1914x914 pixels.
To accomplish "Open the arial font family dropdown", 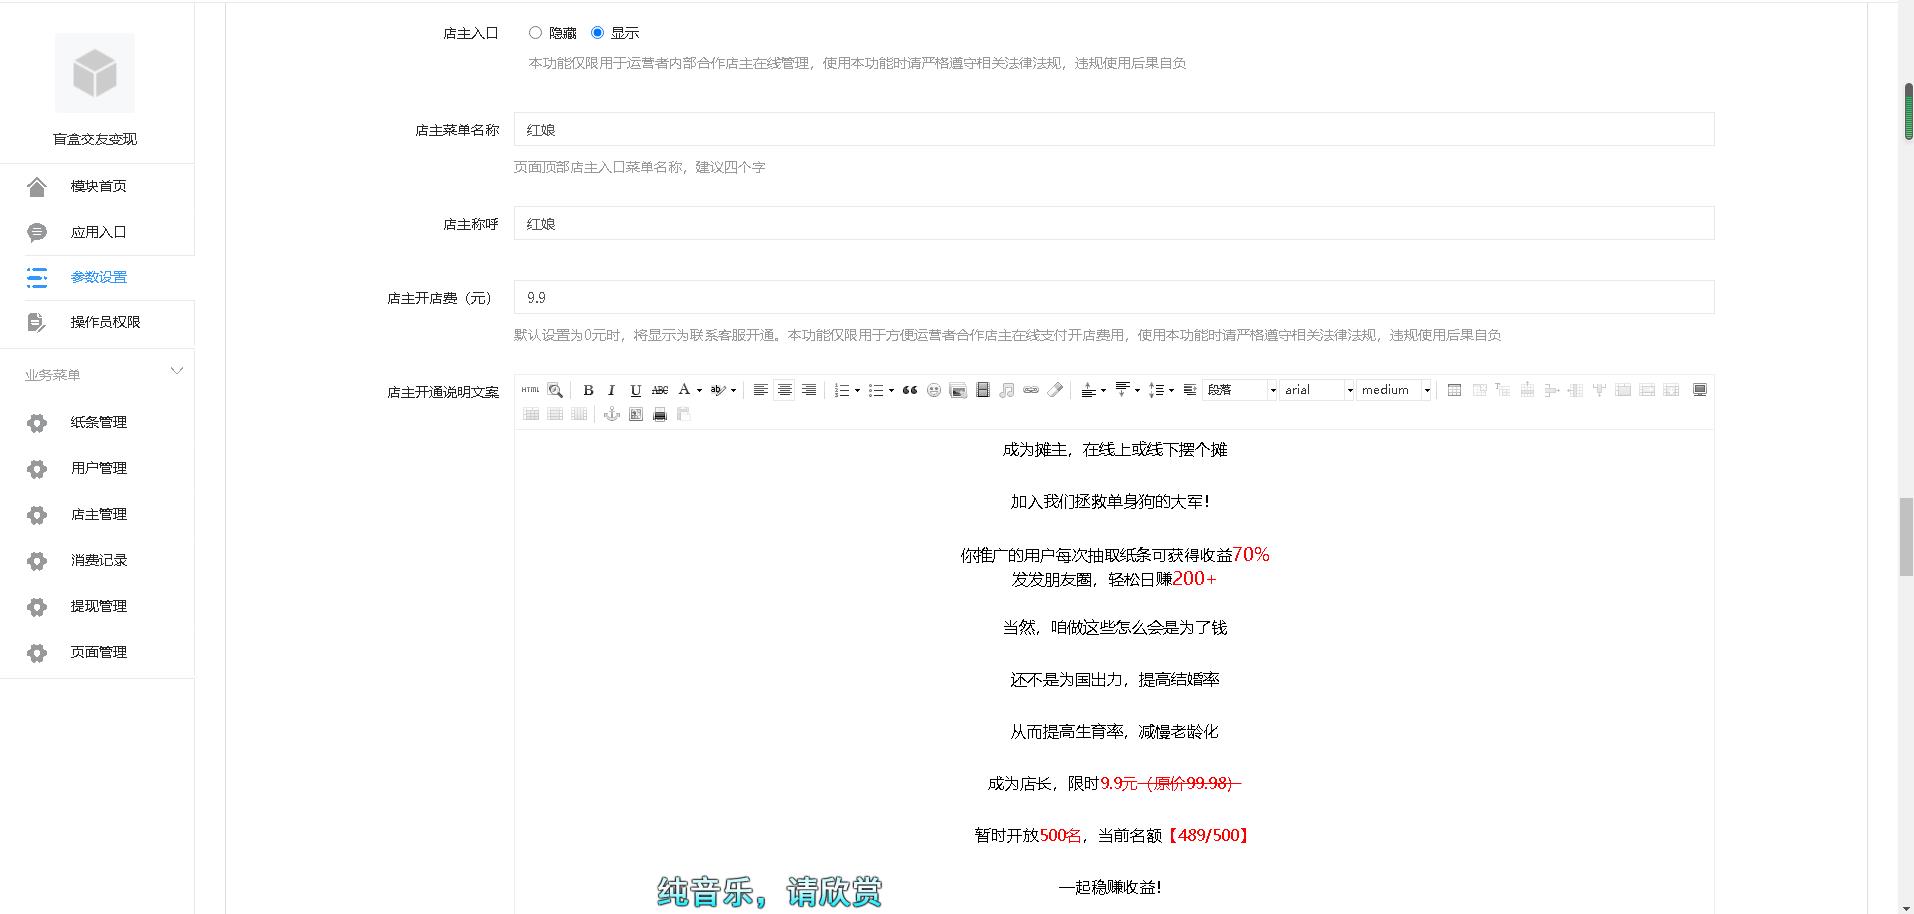I will (x=1314, y=390).
